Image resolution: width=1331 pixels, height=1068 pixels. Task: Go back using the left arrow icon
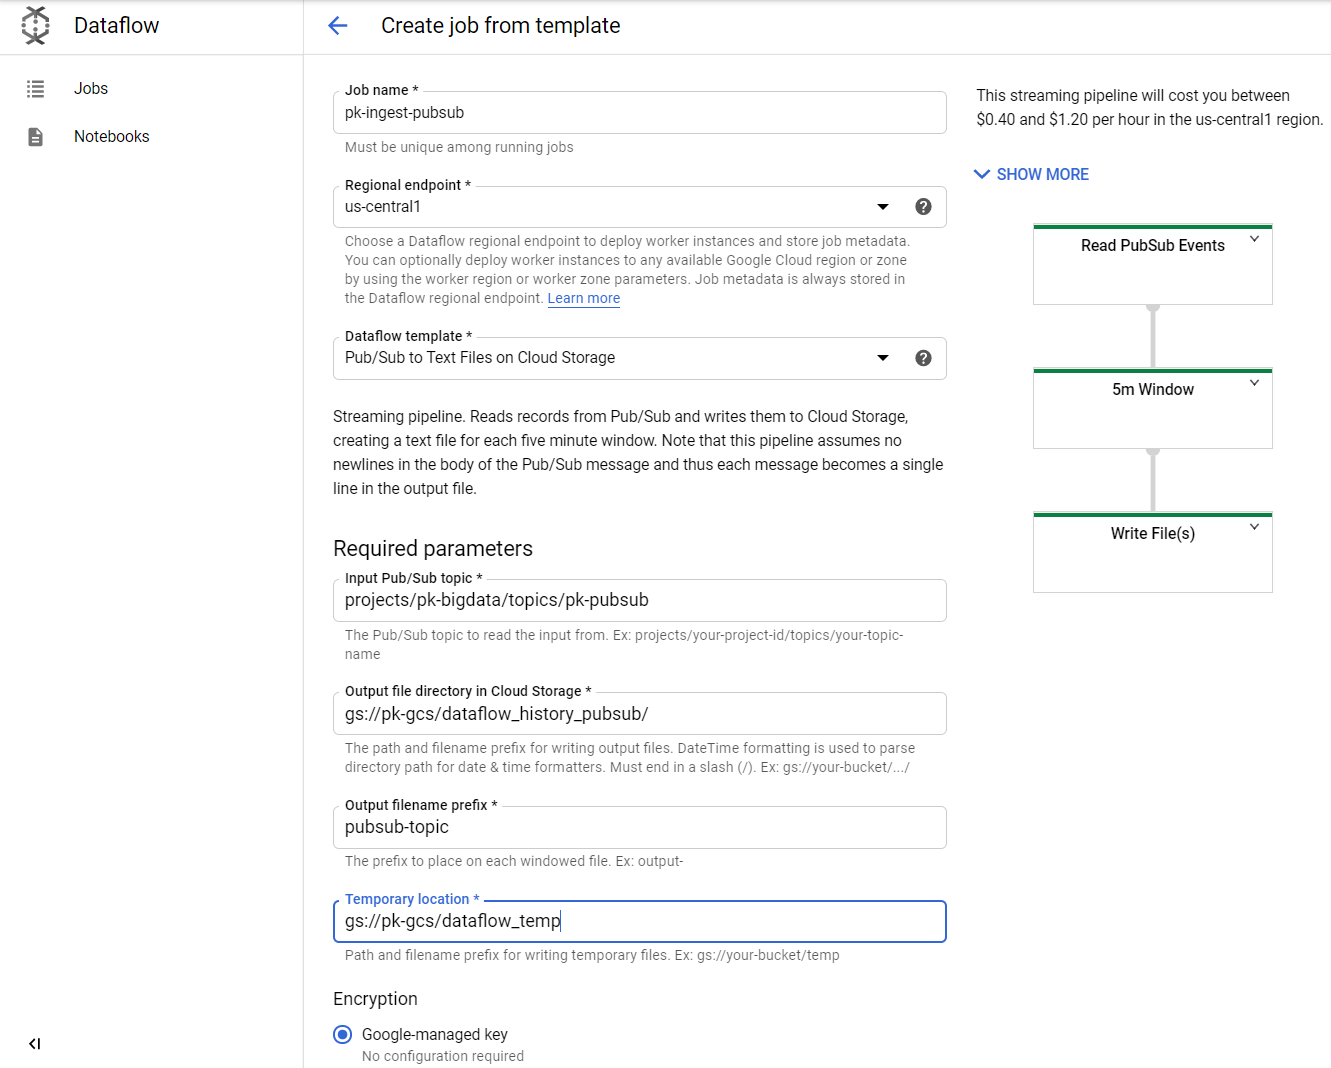[x=338, y=26]
